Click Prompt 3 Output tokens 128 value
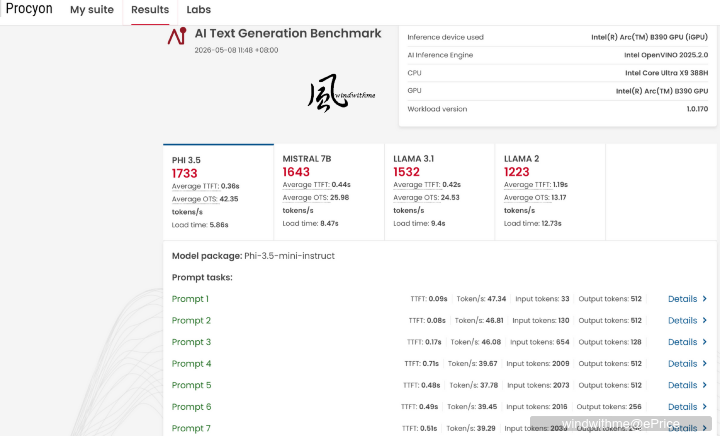Viewport: 720px width, 436px height. pyautogui.click(x=636, y=342)
